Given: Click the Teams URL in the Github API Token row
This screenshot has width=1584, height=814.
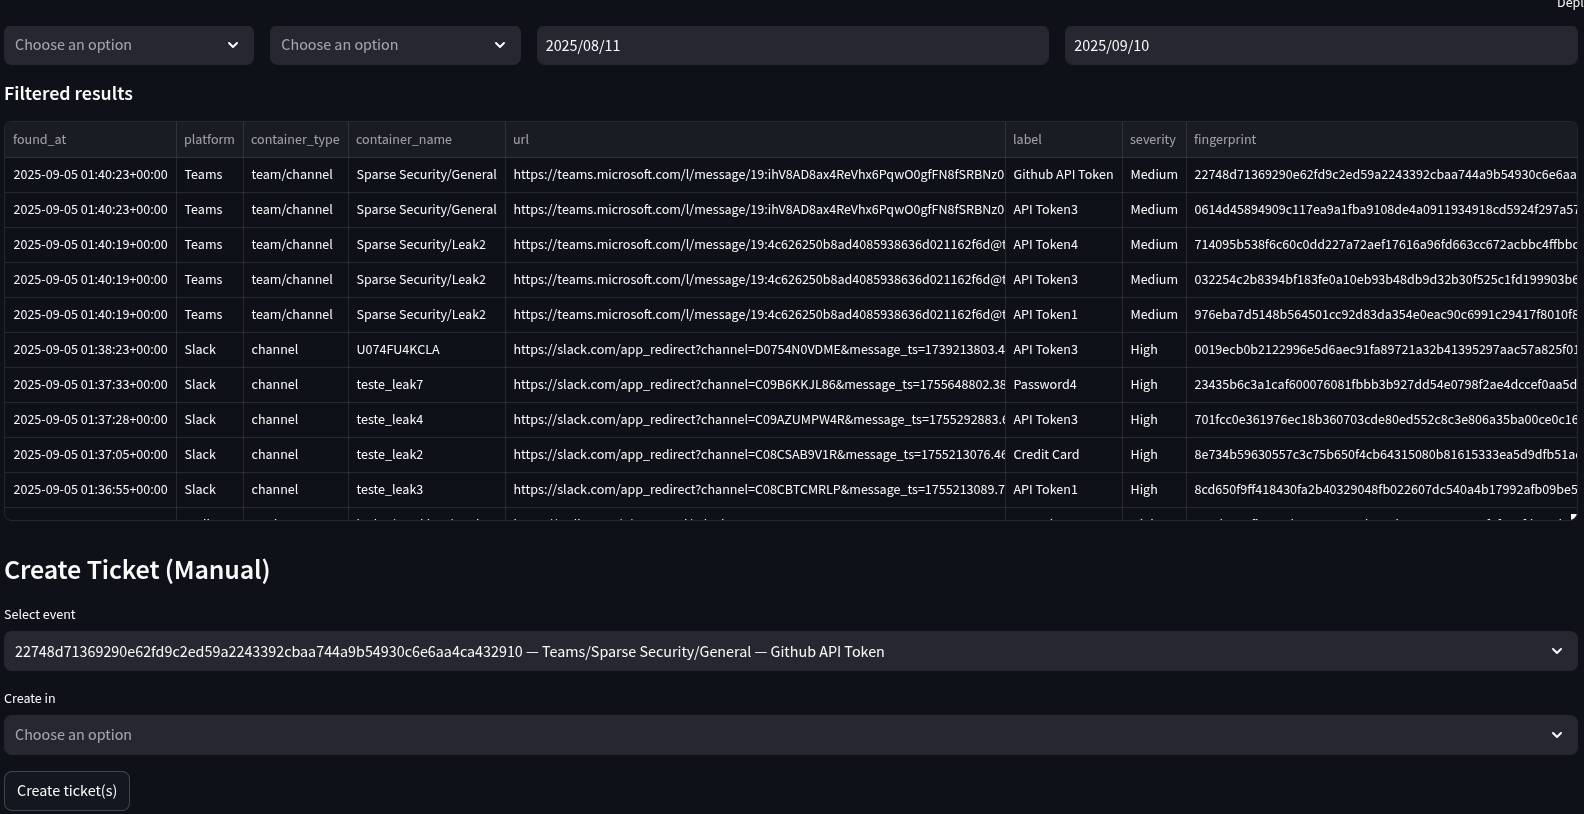Looking at the screenshot, I should click(757, 175).
